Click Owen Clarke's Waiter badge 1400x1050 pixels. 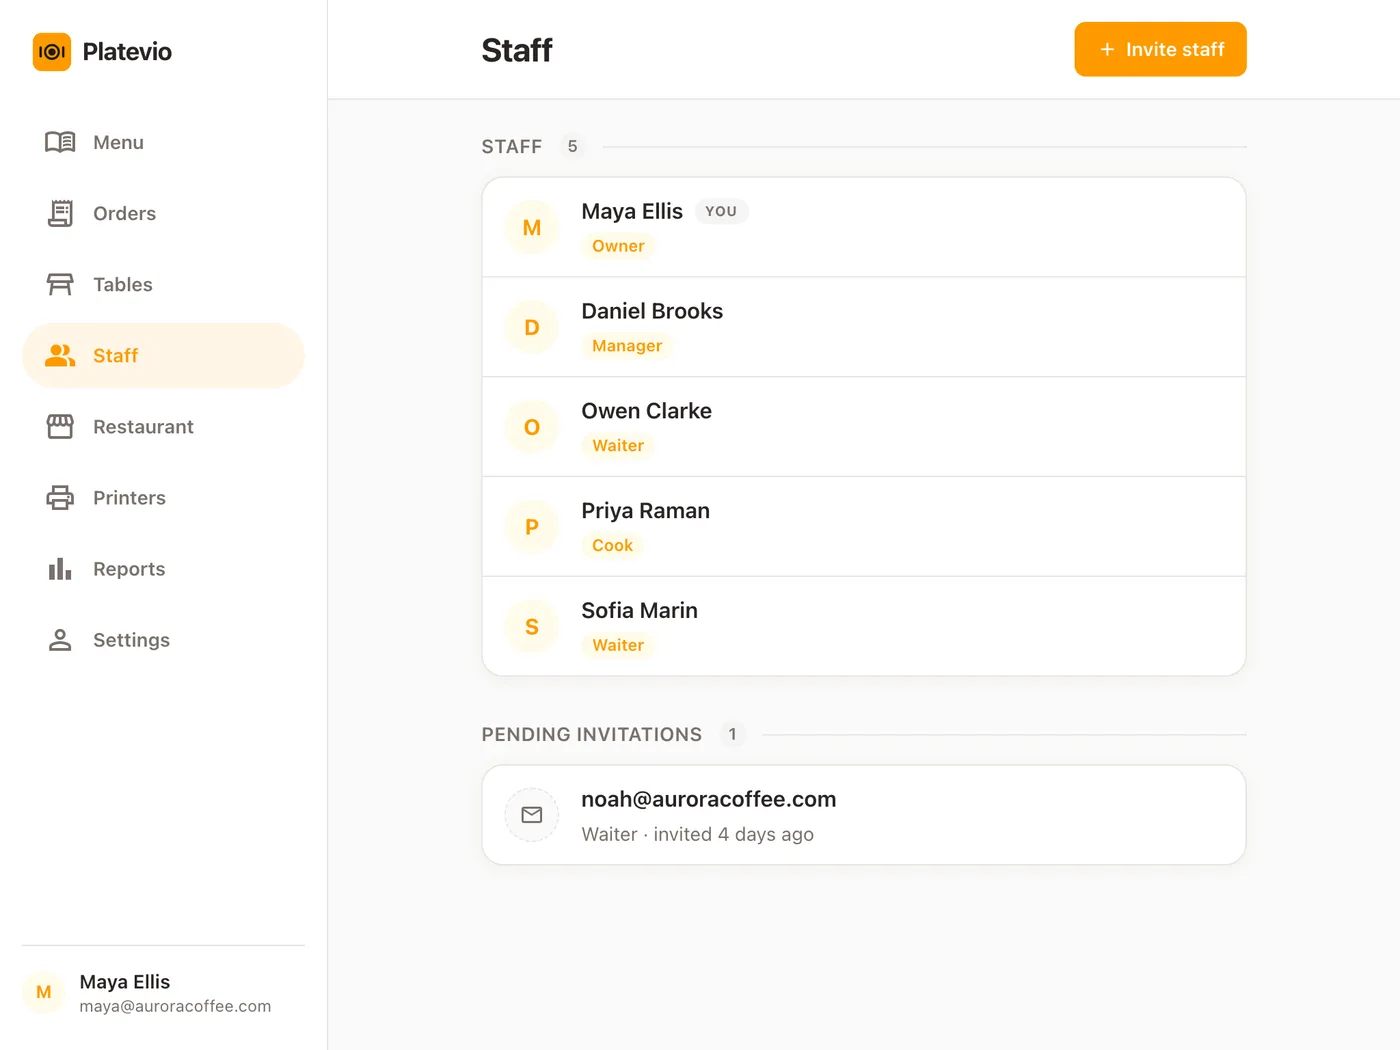pos(618,446)
